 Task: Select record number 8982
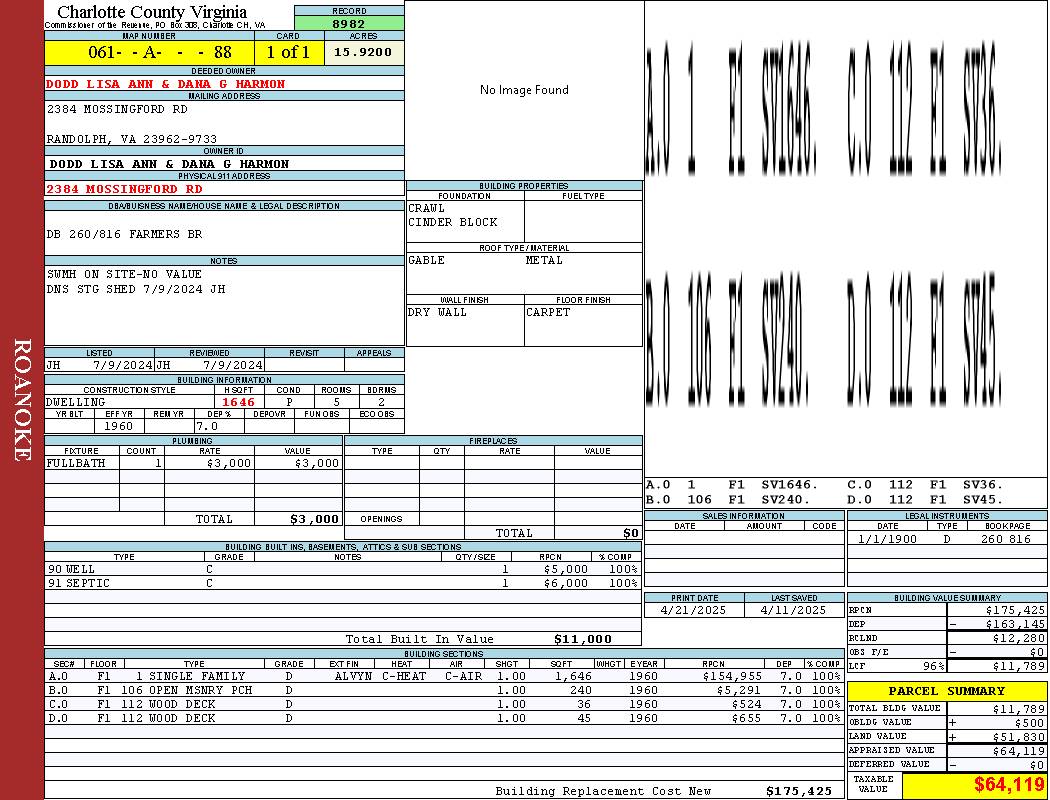click(x=349, y=23)
